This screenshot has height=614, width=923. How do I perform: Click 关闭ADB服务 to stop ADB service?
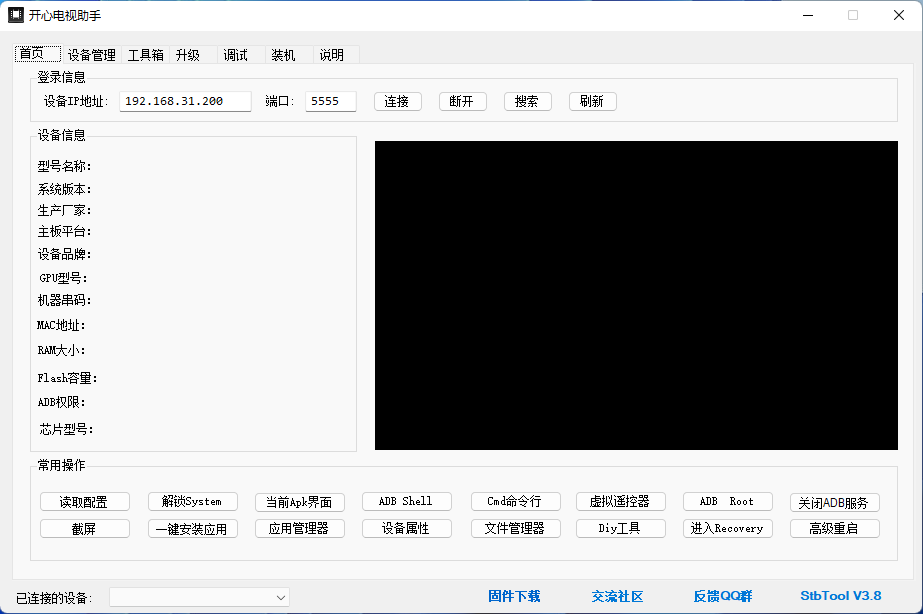[x=835, y=501]
